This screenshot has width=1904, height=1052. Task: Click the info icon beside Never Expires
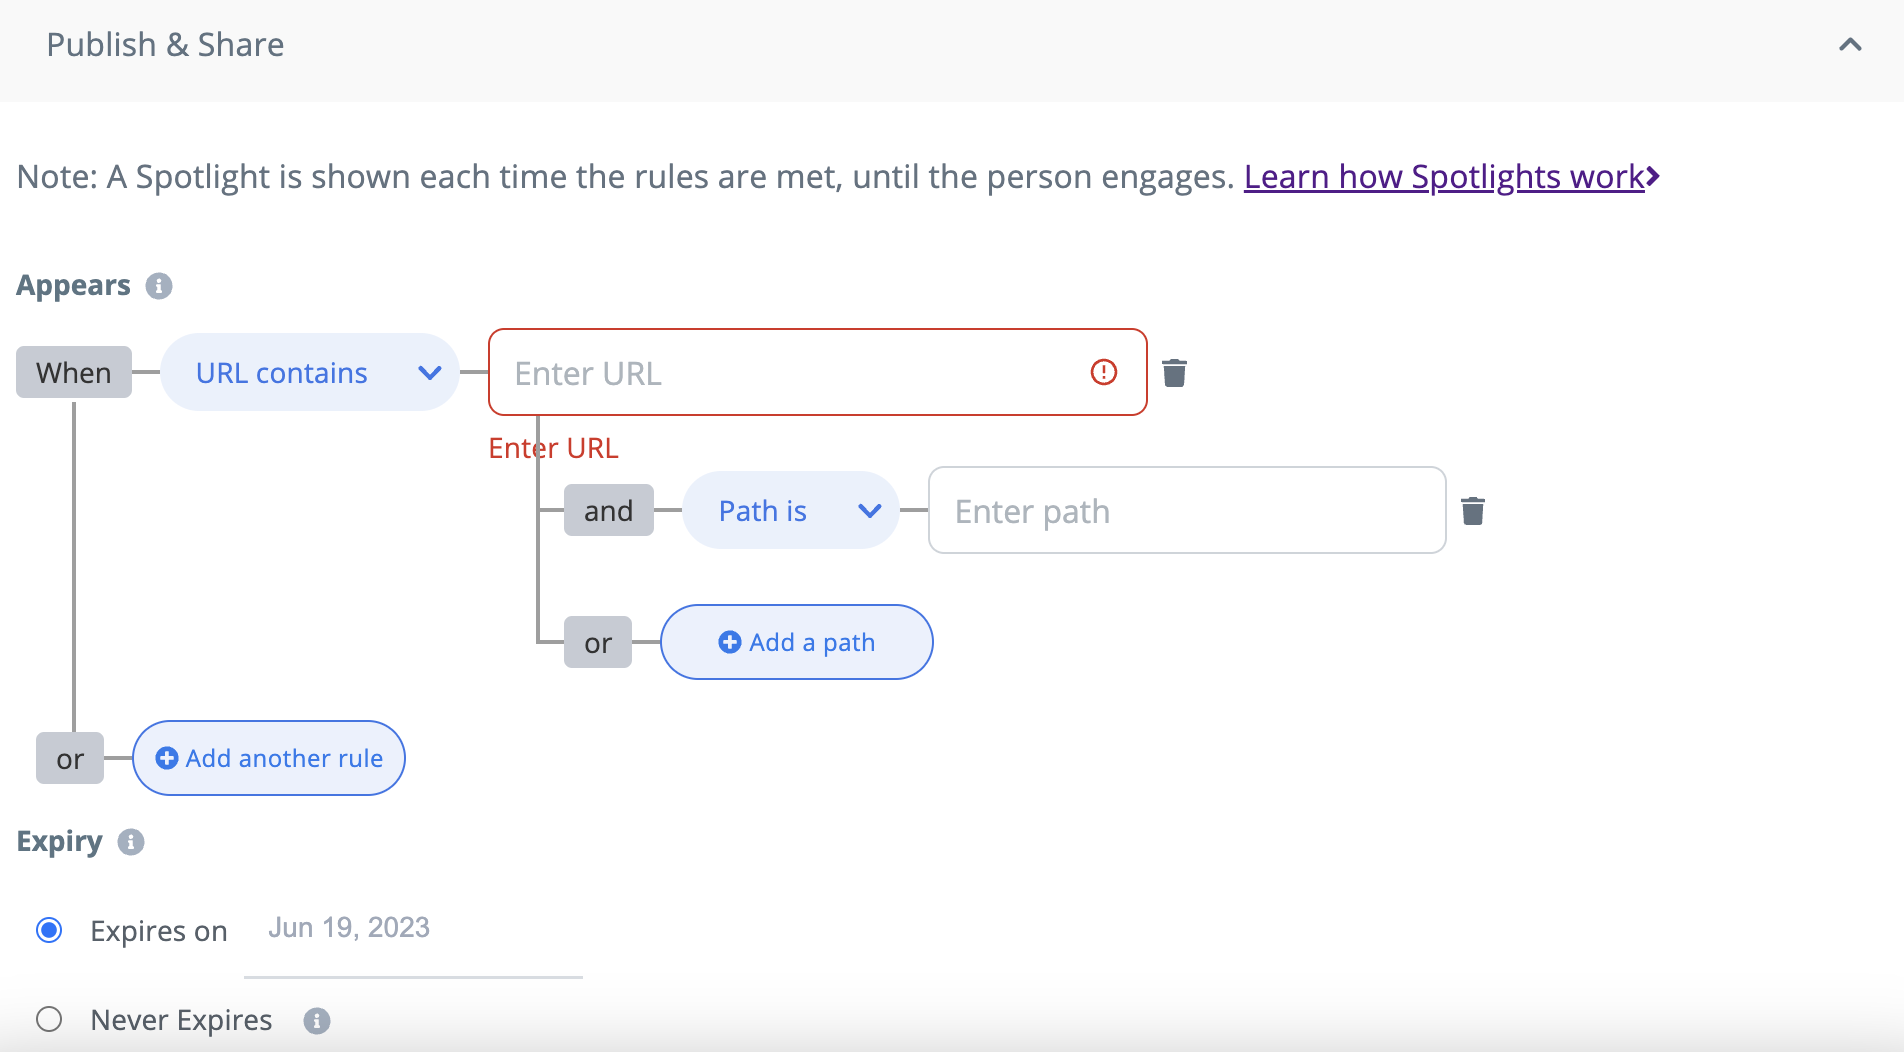317,1021
